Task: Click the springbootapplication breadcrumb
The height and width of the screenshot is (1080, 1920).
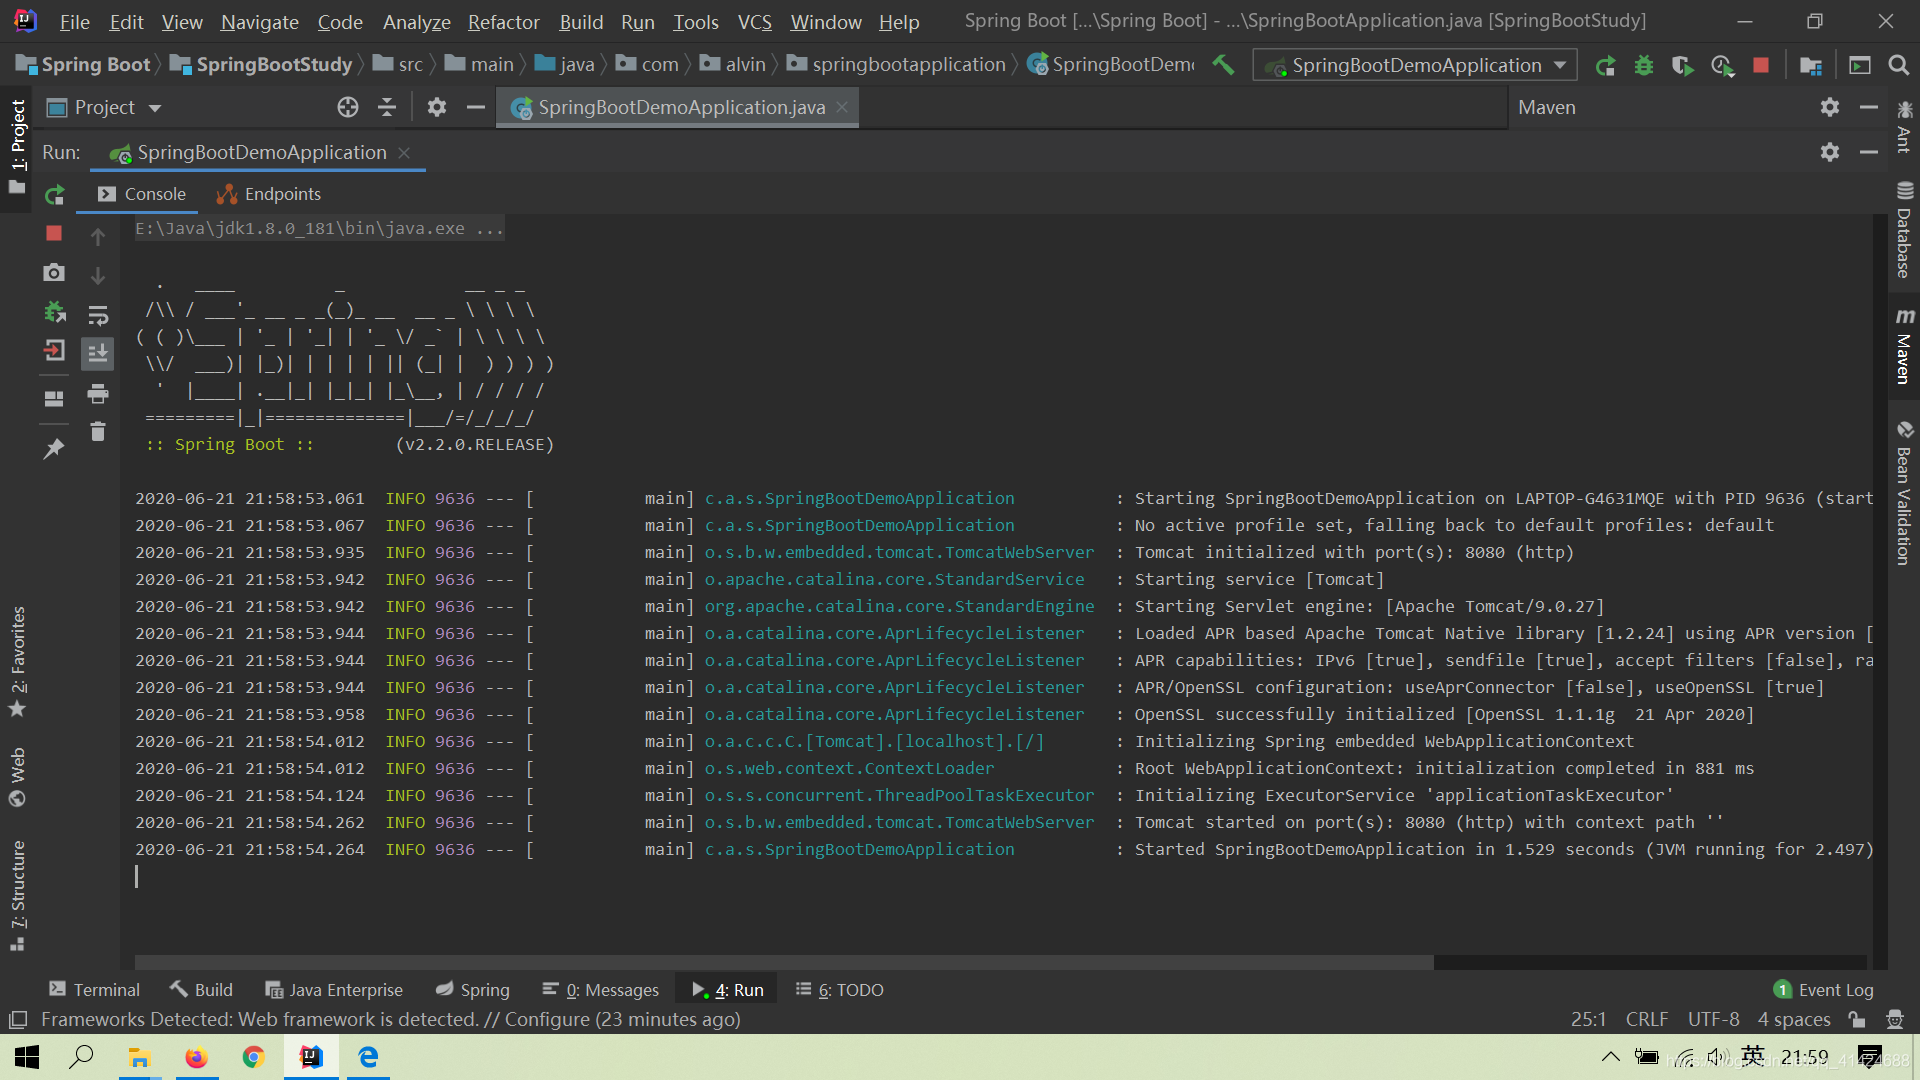Action: click(896, 64)
